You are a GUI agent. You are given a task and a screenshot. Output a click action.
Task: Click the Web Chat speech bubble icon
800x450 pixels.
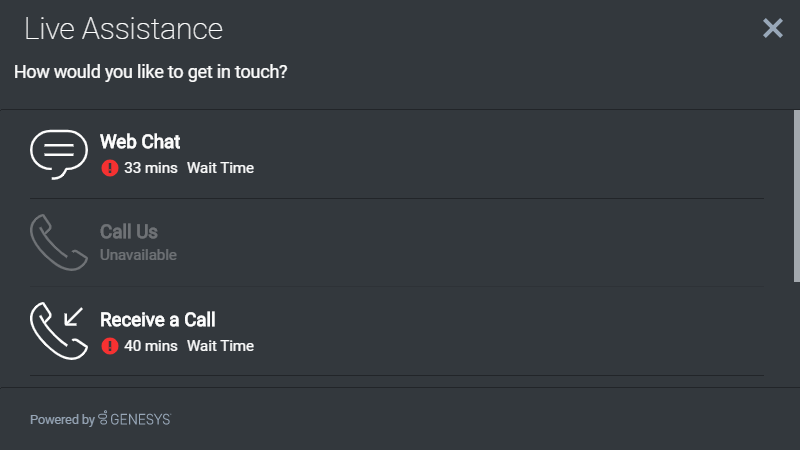pyautogui.click(x=59, y=153)
